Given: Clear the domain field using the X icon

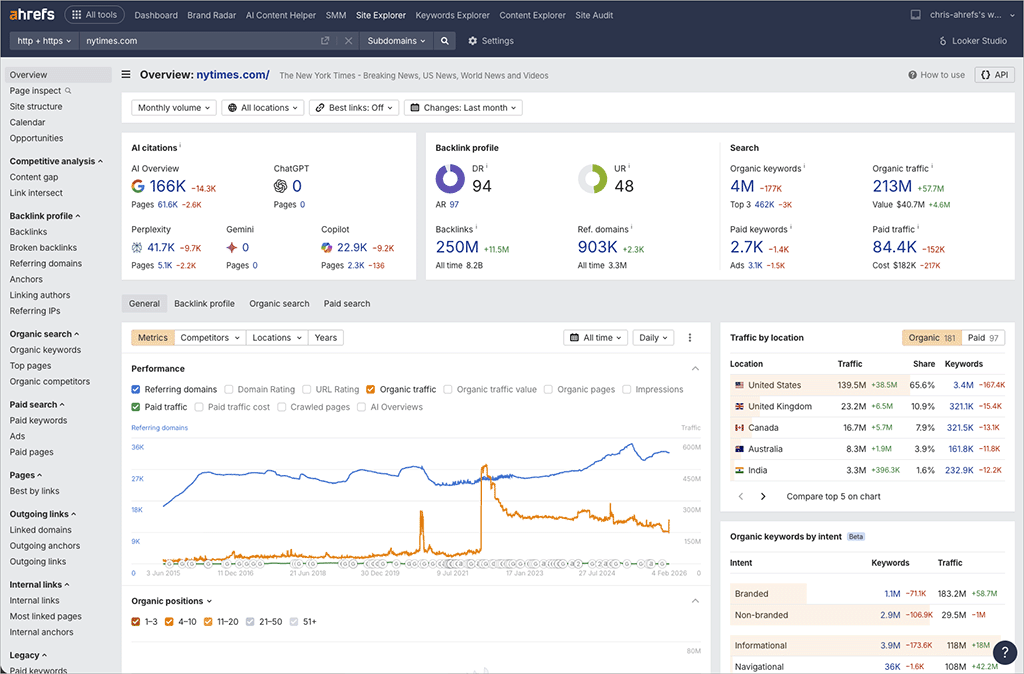Looking at the screenshot, I should coord(348,43).
